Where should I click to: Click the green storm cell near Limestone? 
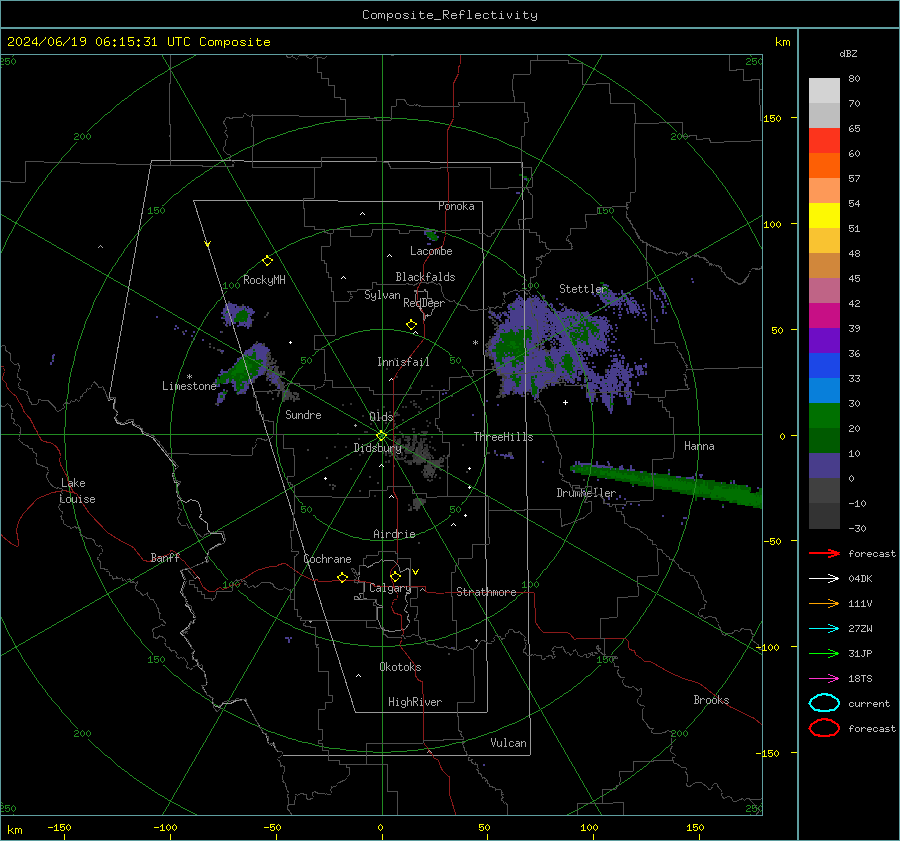[244, 370]
